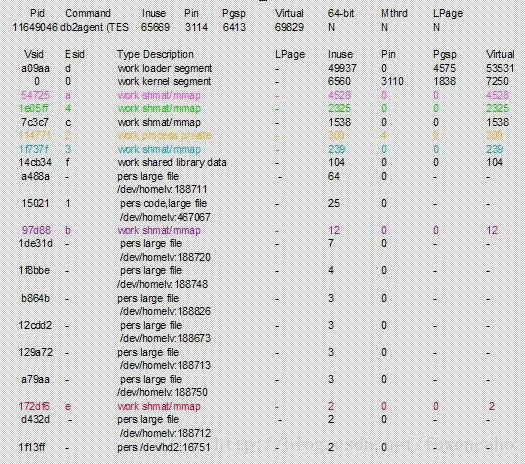The image size is (525, 464).
Task: Select Vsid a09aa
Action: pyautogui.click(x=35, y=68)
